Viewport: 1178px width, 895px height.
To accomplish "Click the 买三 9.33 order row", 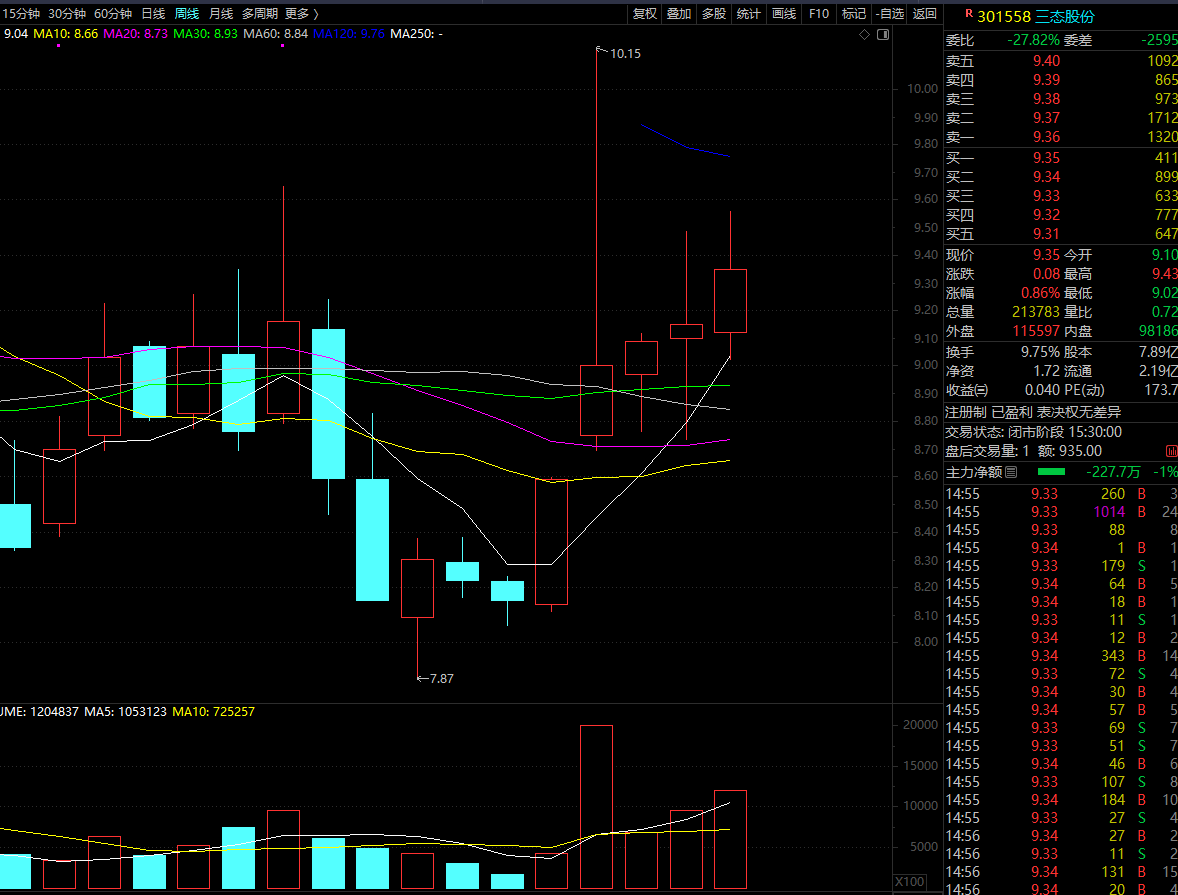I will [1061, 195].
